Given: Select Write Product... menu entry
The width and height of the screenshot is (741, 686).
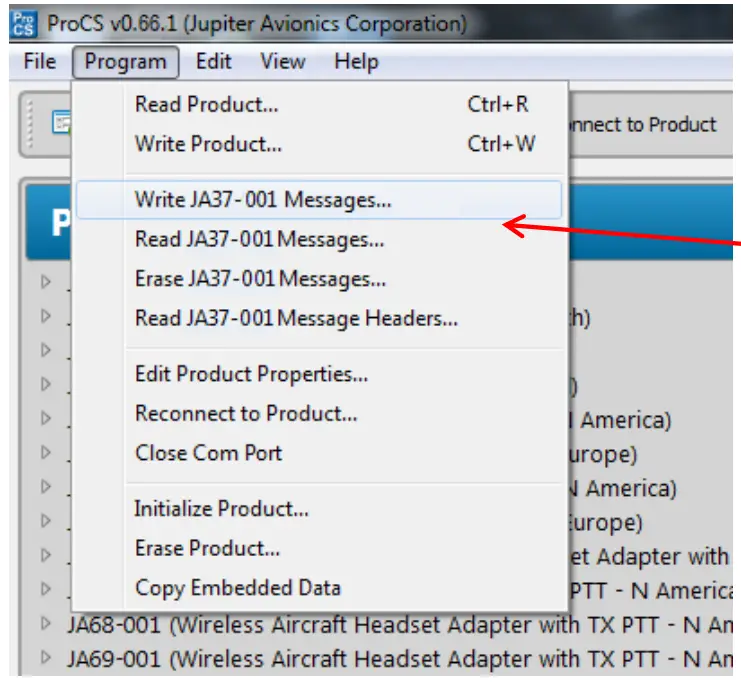Looking at the screenshot, I should tap(319, 144).
